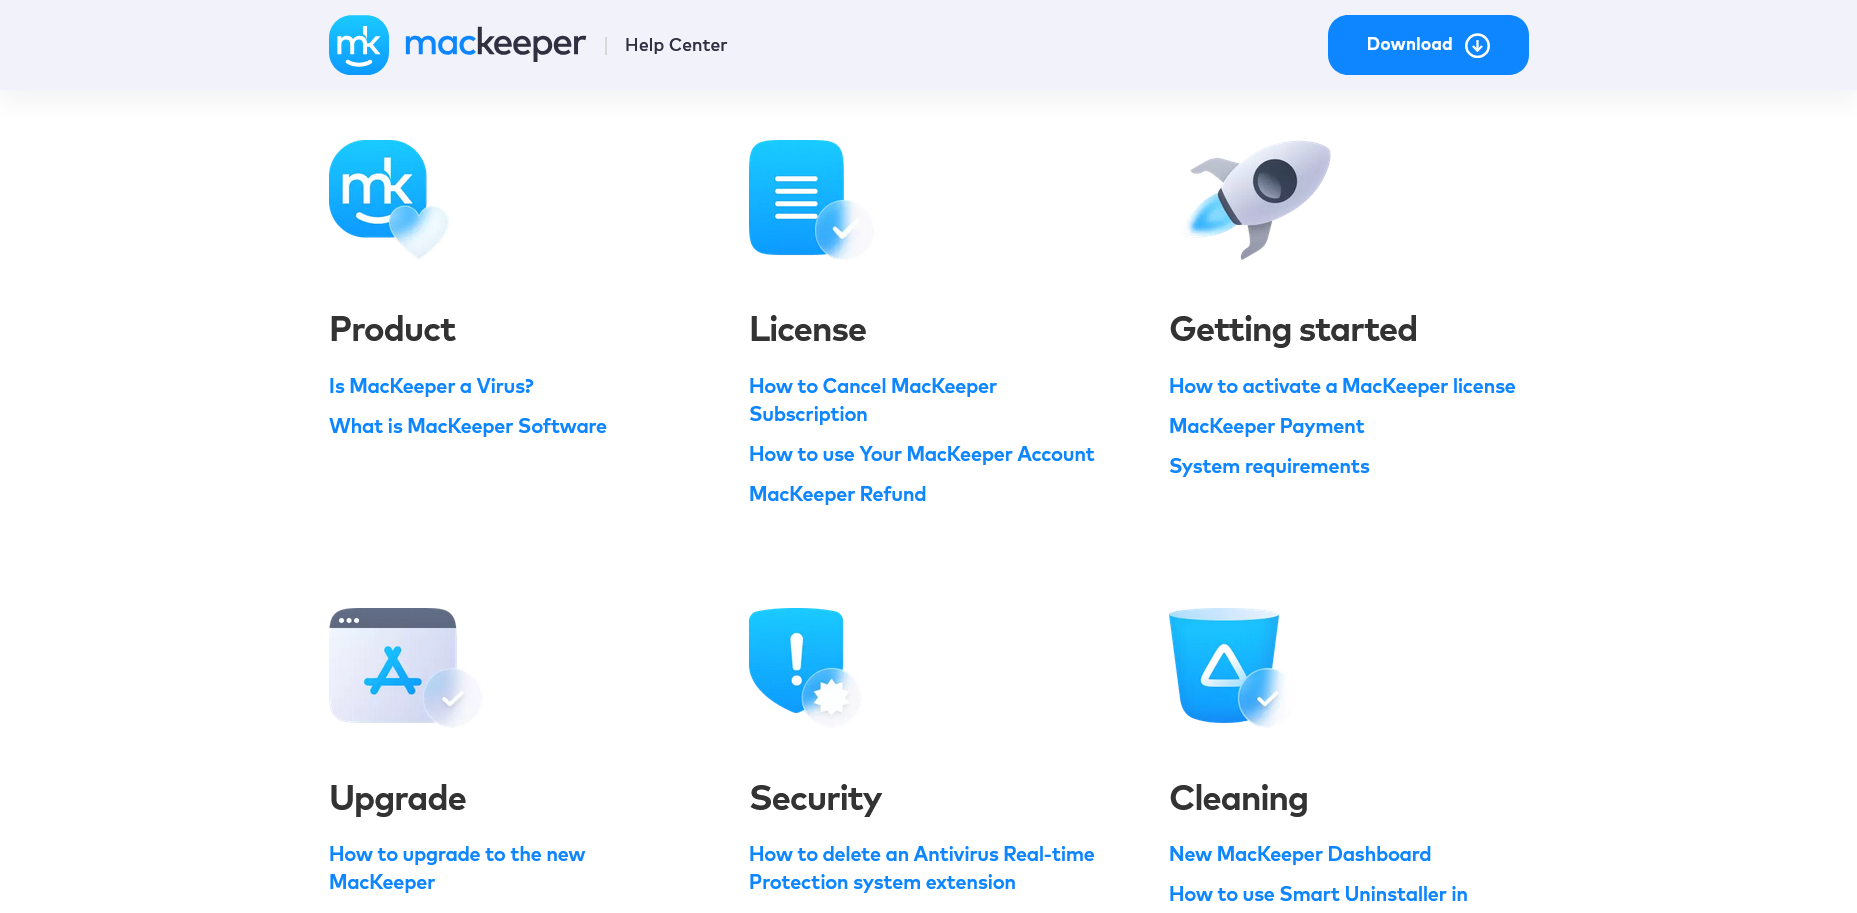
Task: Click the Getting started rocket icon
Action: [x=1259, y=199]
